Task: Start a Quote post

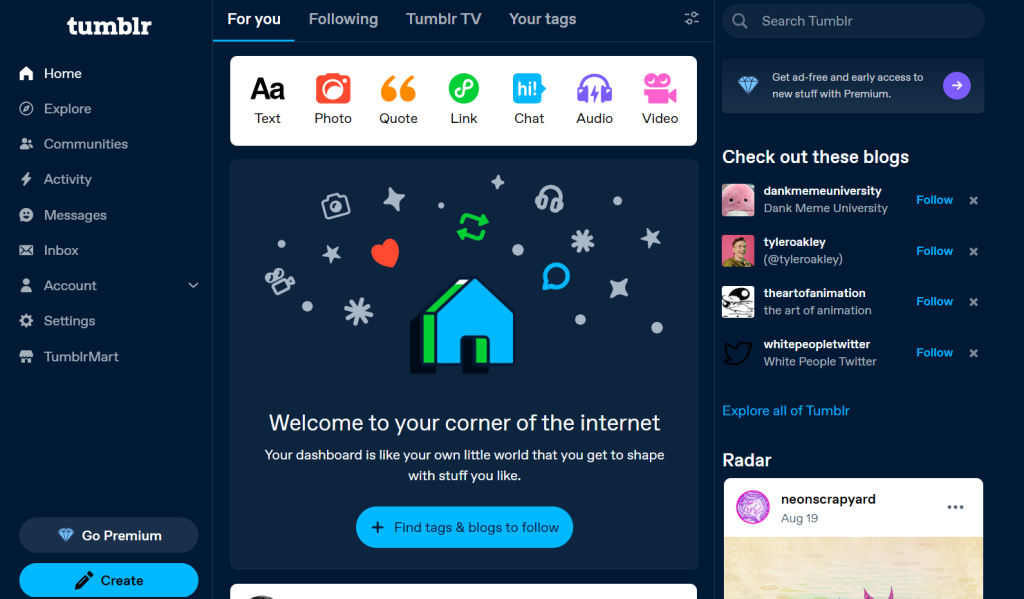Action: pos(398,99)
